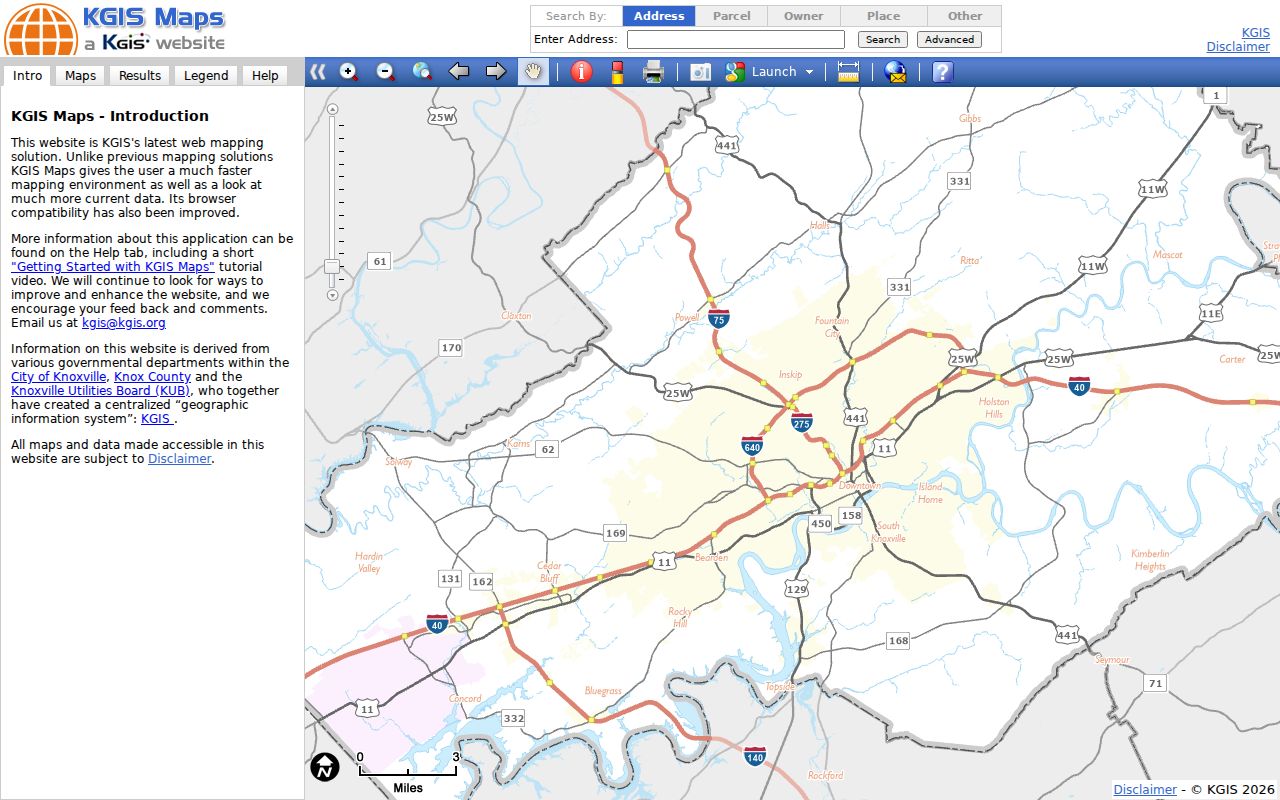
Task: Click the kgis@kgis.org email link
Action: click(x=124, y=323)
